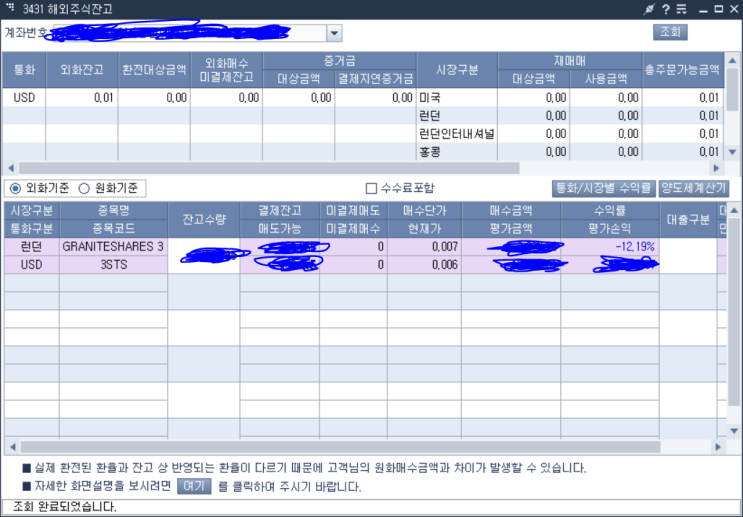Open 통화/시장별 수익률 button
The width and height of the screenshot is (743, 517).
[604, 189]
